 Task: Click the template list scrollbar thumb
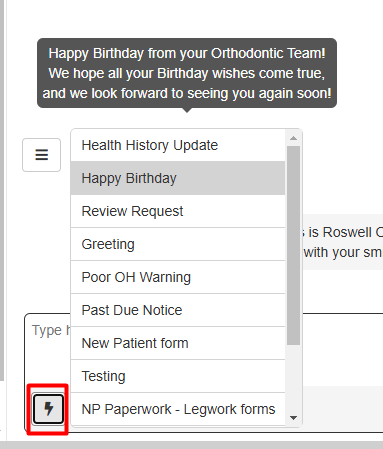[x=293, y=246]
